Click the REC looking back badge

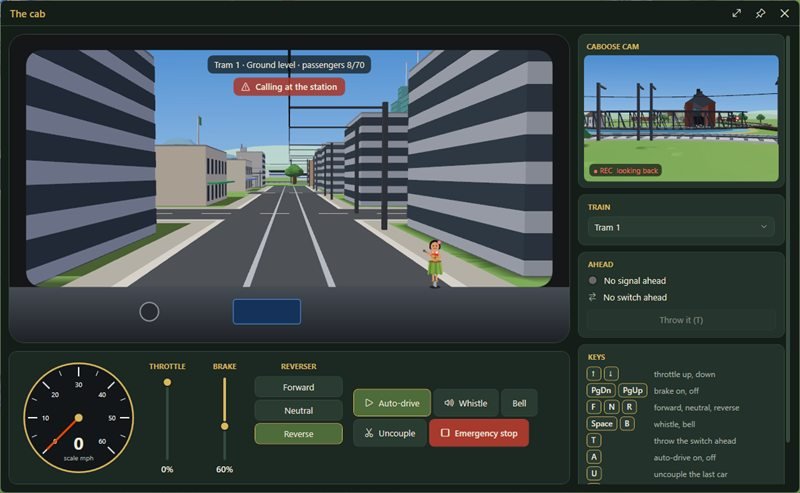click(626, 170)
